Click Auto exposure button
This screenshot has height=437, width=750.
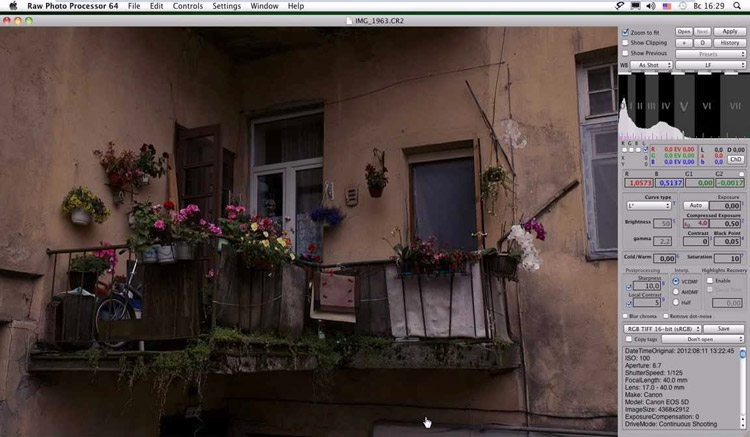[x=695, y=206]
